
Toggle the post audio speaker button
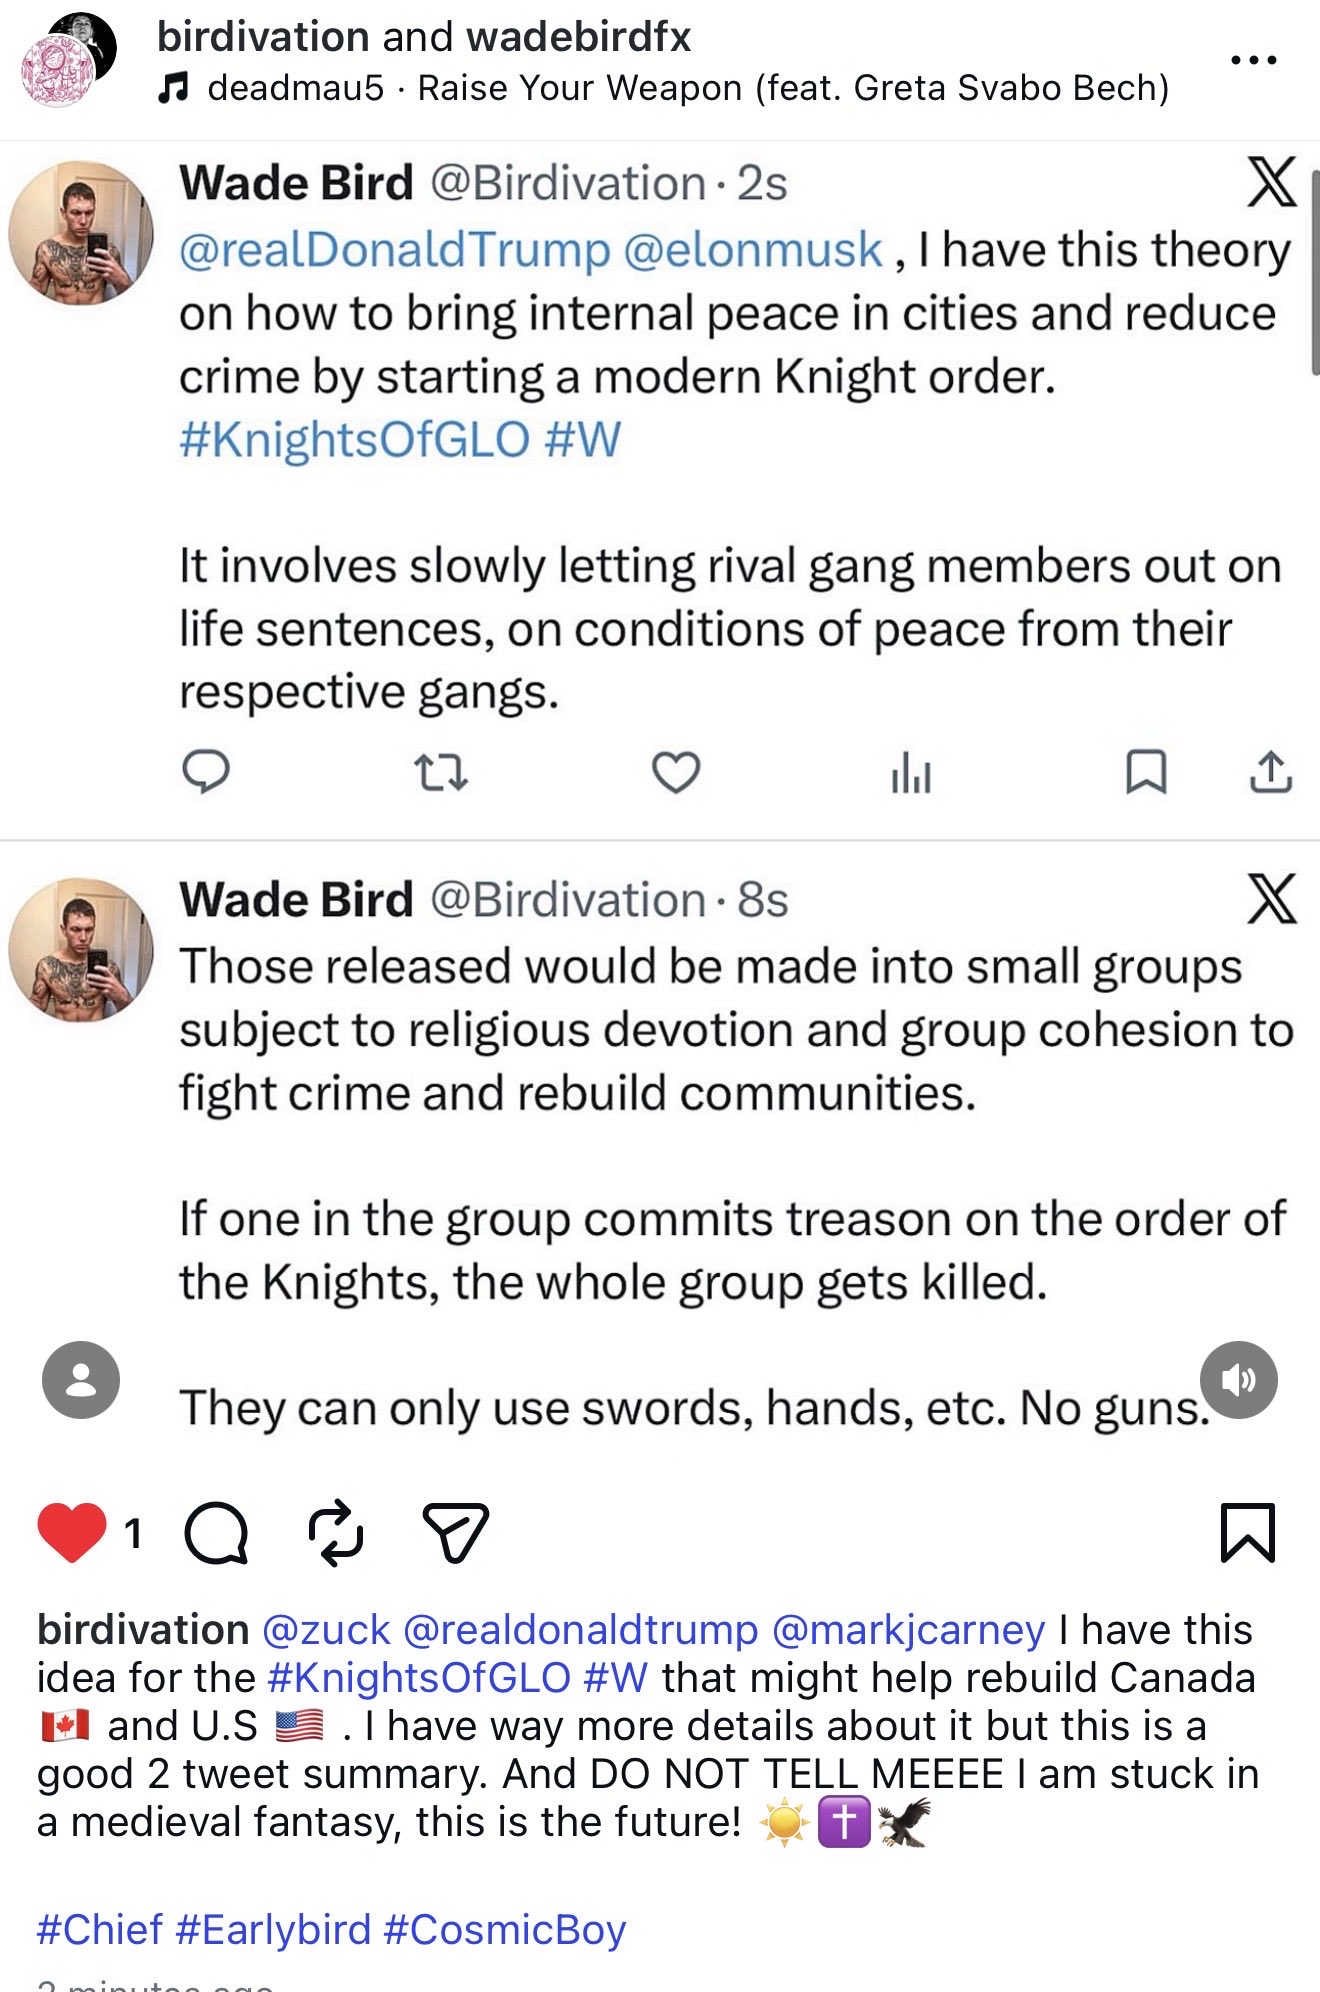(x=1238, y=1380)
